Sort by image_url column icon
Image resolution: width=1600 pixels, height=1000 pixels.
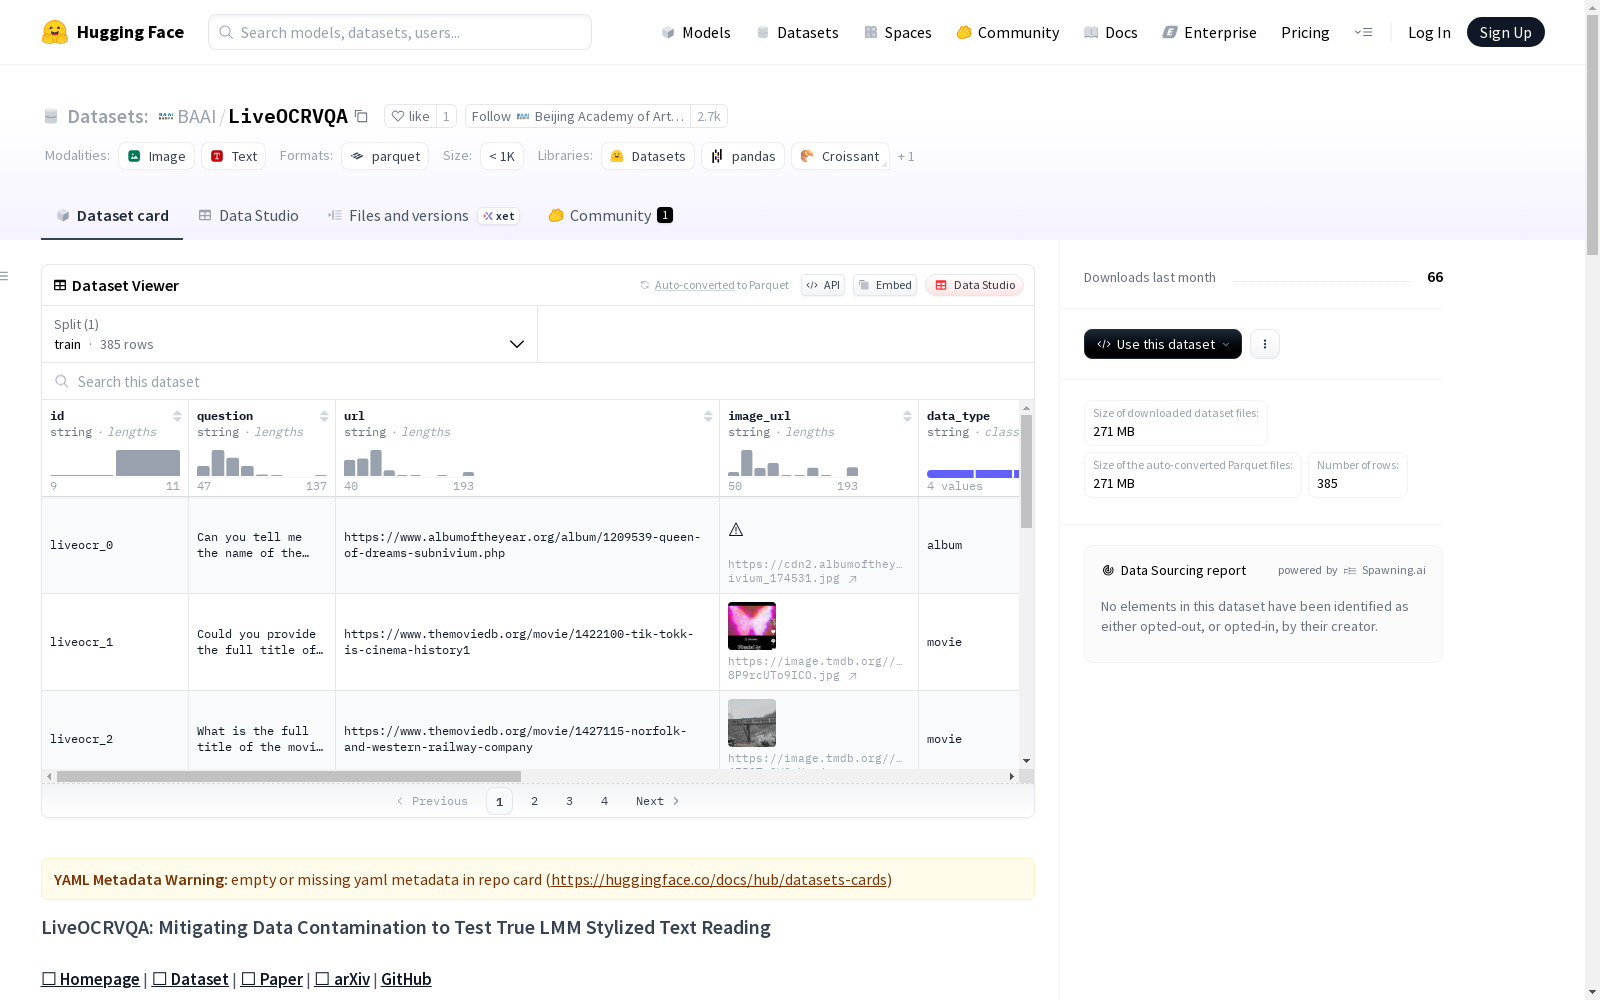point(907,416)
